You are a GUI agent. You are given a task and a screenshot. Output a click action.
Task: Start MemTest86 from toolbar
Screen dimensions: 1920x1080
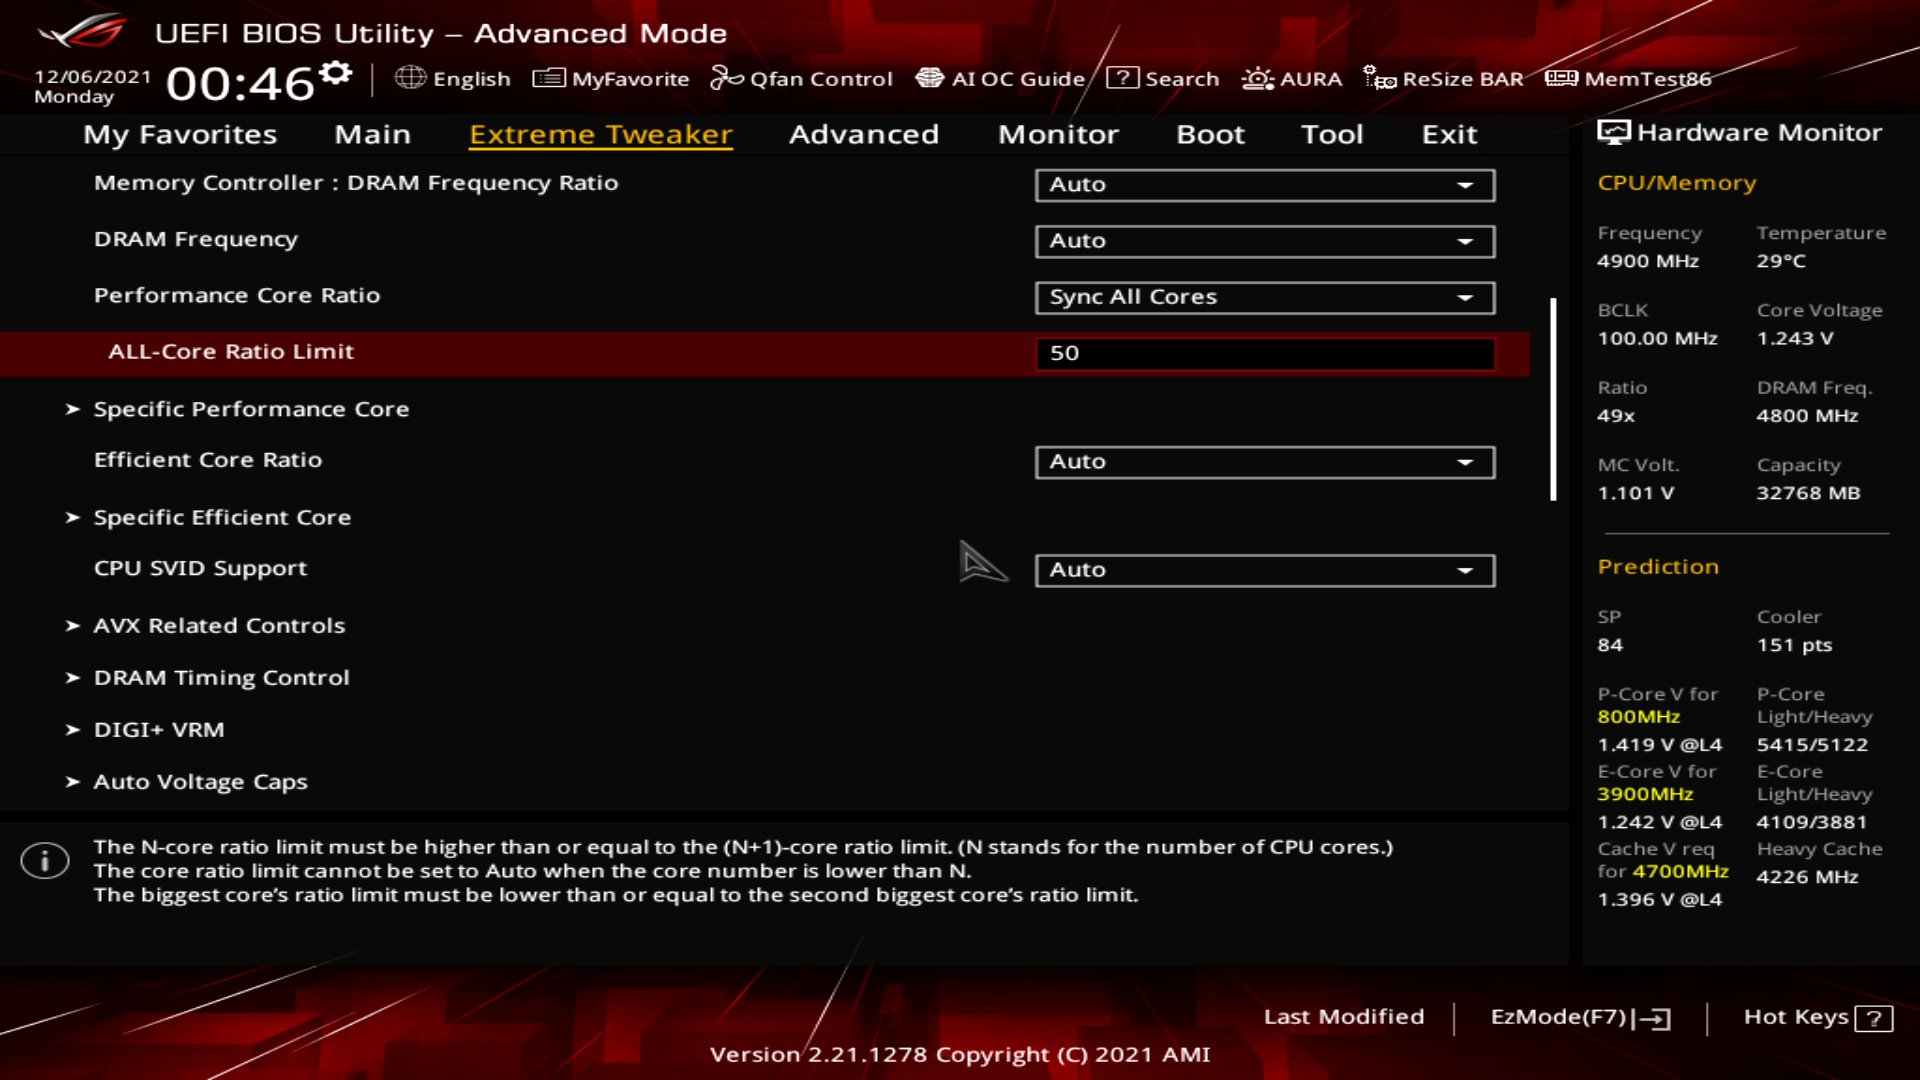coord(1628,78)
